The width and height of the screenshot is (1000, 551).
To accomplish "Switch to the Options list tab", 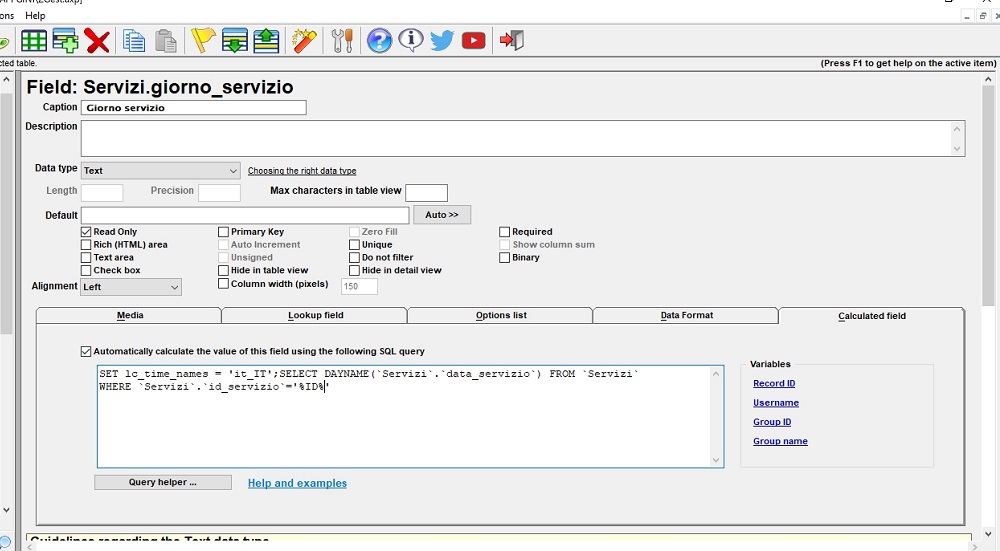I will click(501, 315).
